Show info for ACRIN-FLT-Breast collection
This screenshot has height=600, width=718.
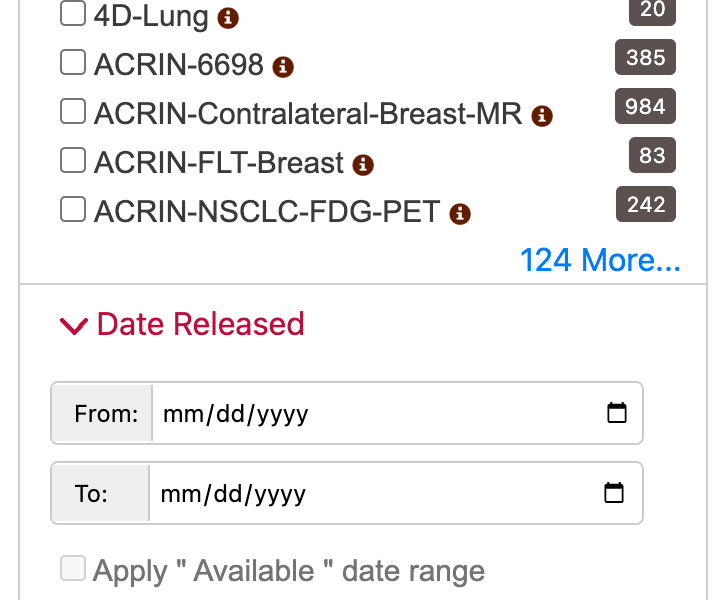[x=363, y=165]
